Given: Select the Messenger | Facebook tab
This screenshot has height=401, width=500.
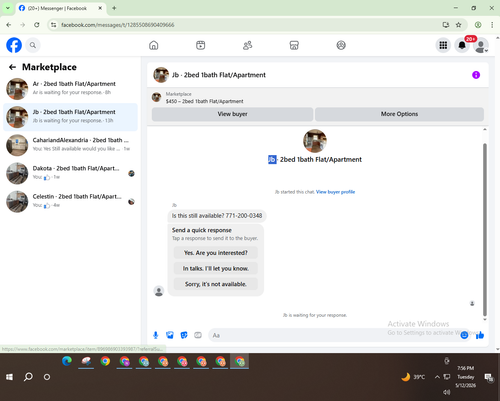Looking at the screenshot, I should [61, 8].
